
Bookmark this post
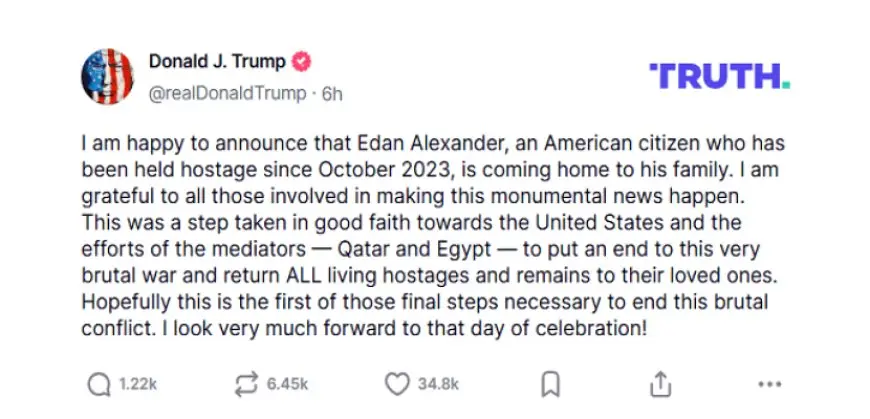(550, 384)
